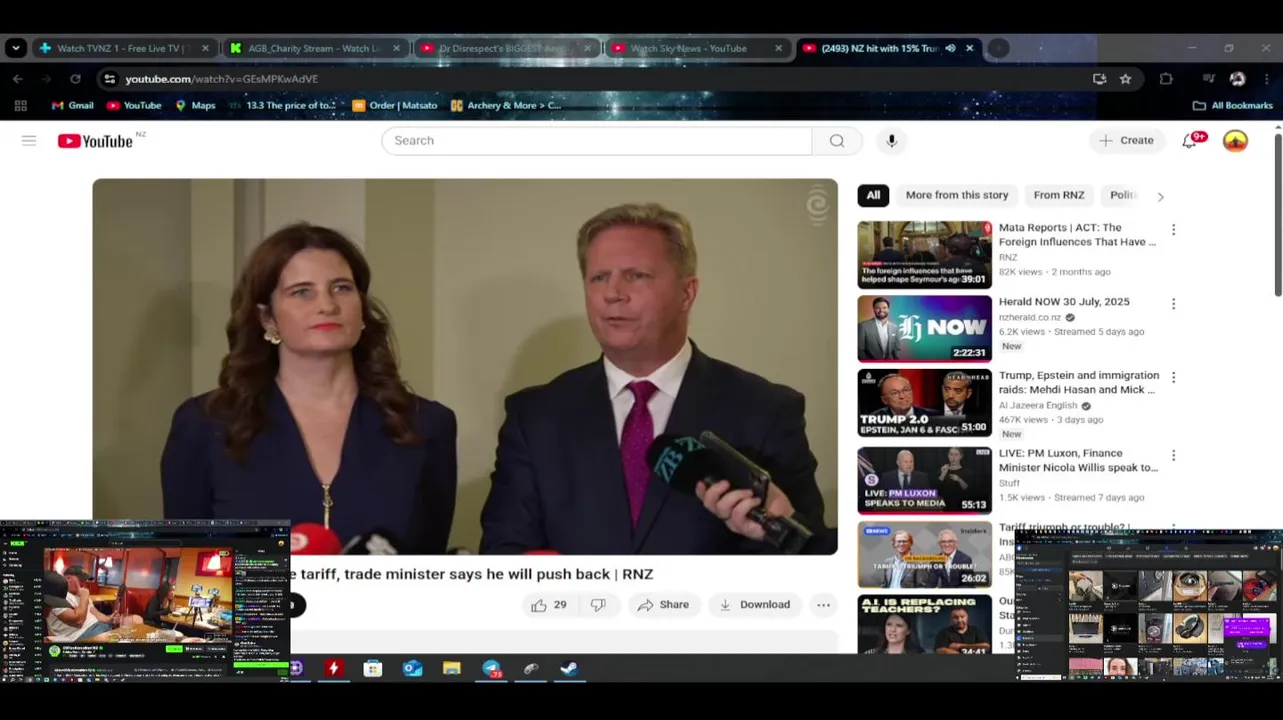This screenshot has width=1283, height=720.
Task: Switch to the Watch Sky News tab
Action: (688, 48)
